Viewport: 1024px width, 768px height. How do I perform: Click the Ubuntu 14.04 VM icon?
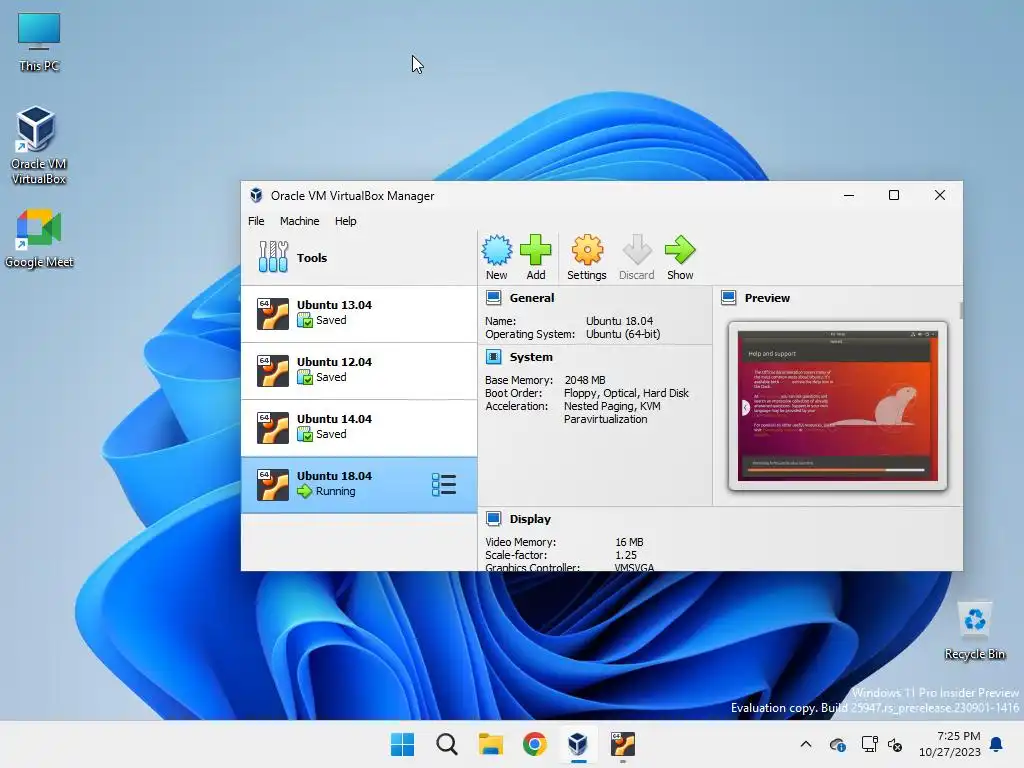coord(272,428)
